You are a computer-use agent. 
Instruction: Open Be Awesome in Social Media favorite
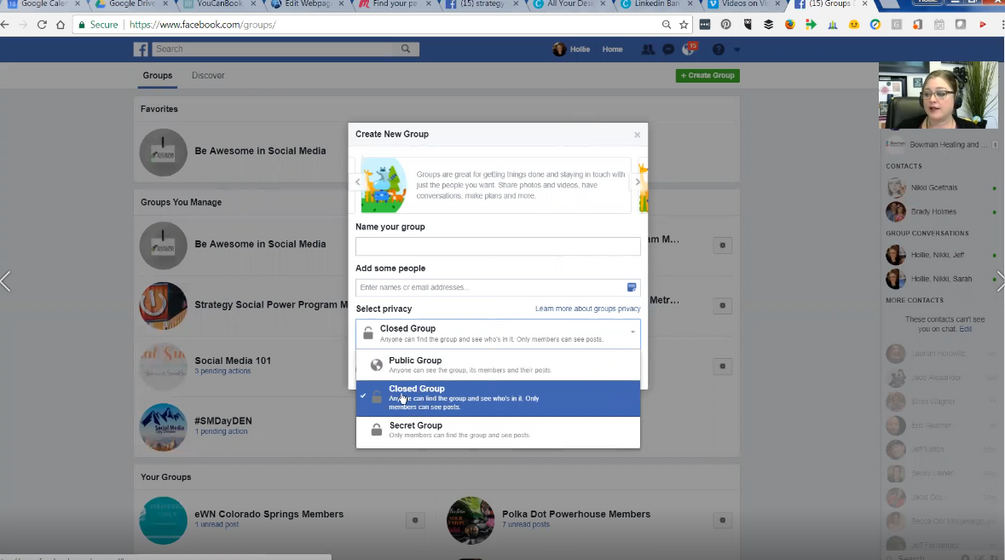[260, 151]
